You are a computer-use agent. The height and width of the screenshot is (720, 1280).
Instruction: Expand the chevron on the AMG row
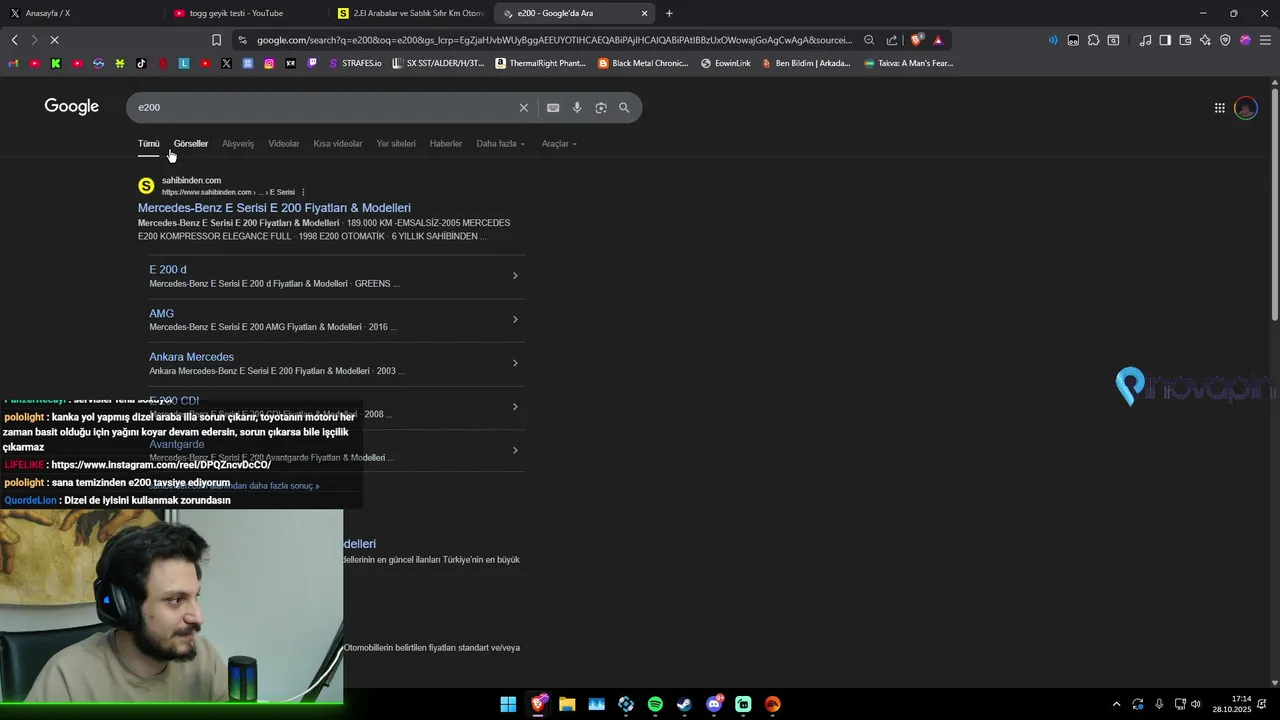[x=515, y=320]
